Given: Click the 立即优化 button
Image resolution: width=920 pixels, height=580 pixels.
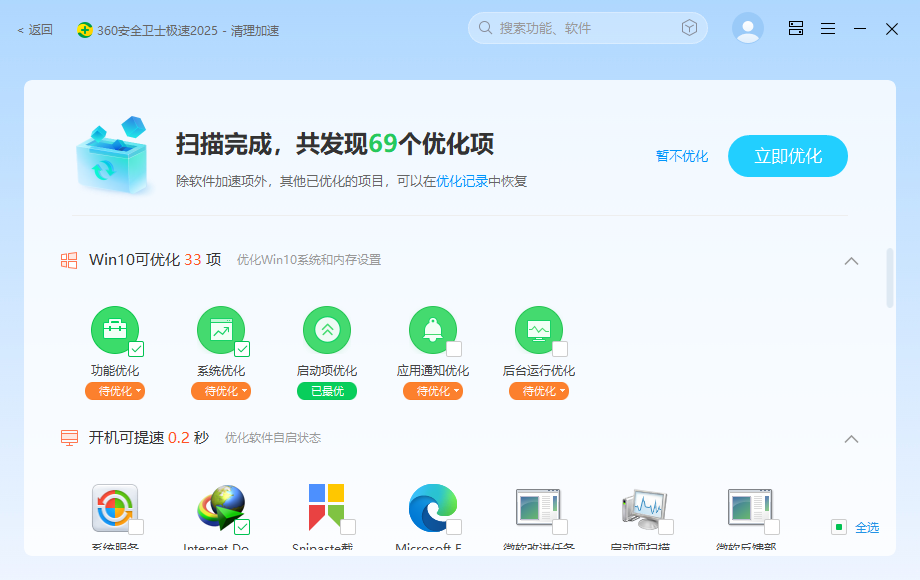Looking at the screenshot, I should [787, 156].
